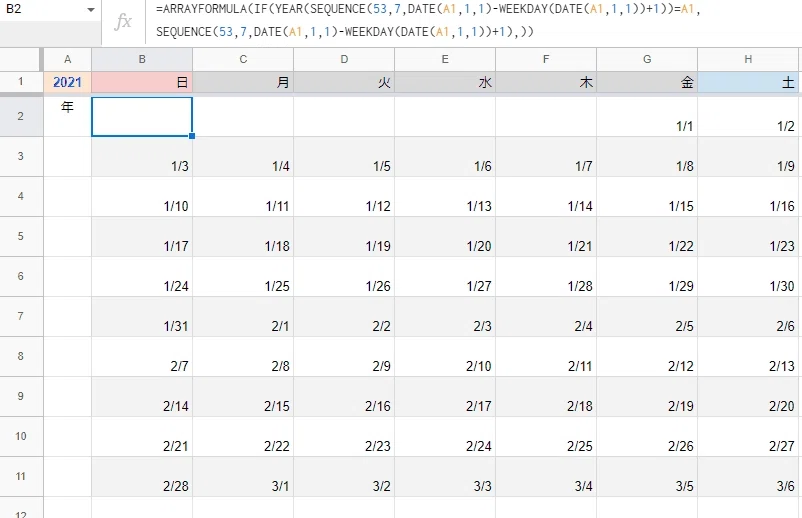Viewport: 802px width, 518px height.
Task: Select column A header
Action: point(68,59)
